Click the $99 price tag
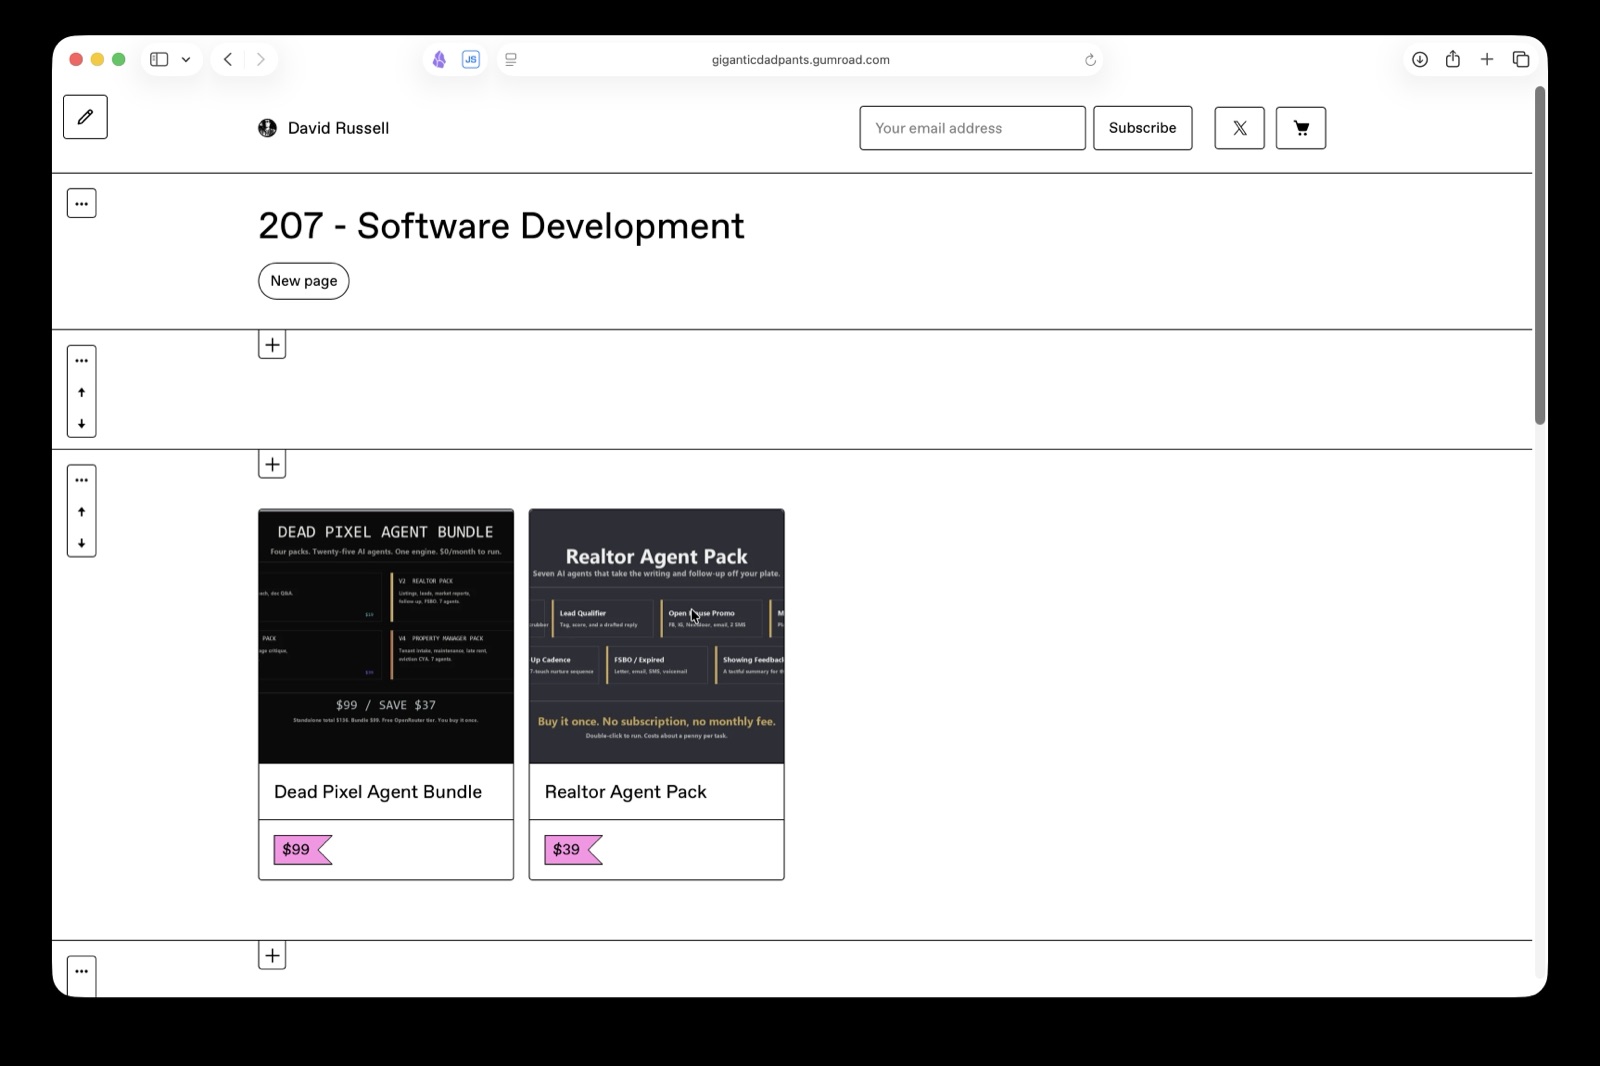 click(x=302, y=850)
